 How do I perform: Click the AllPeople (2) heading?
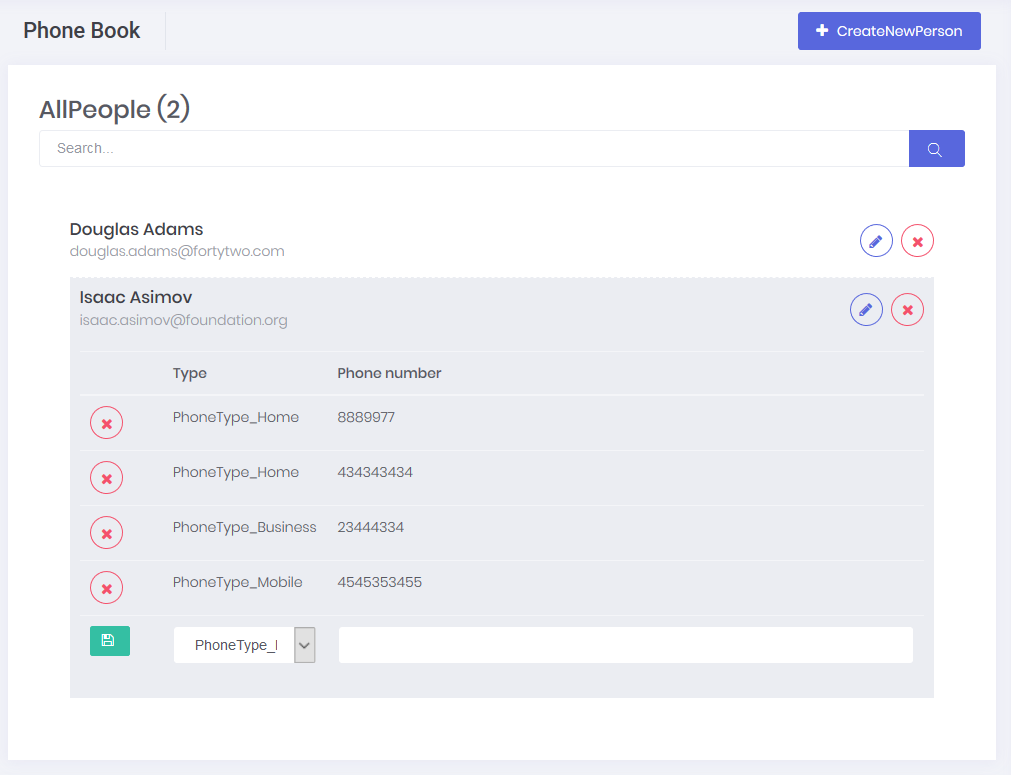point(114,109)
